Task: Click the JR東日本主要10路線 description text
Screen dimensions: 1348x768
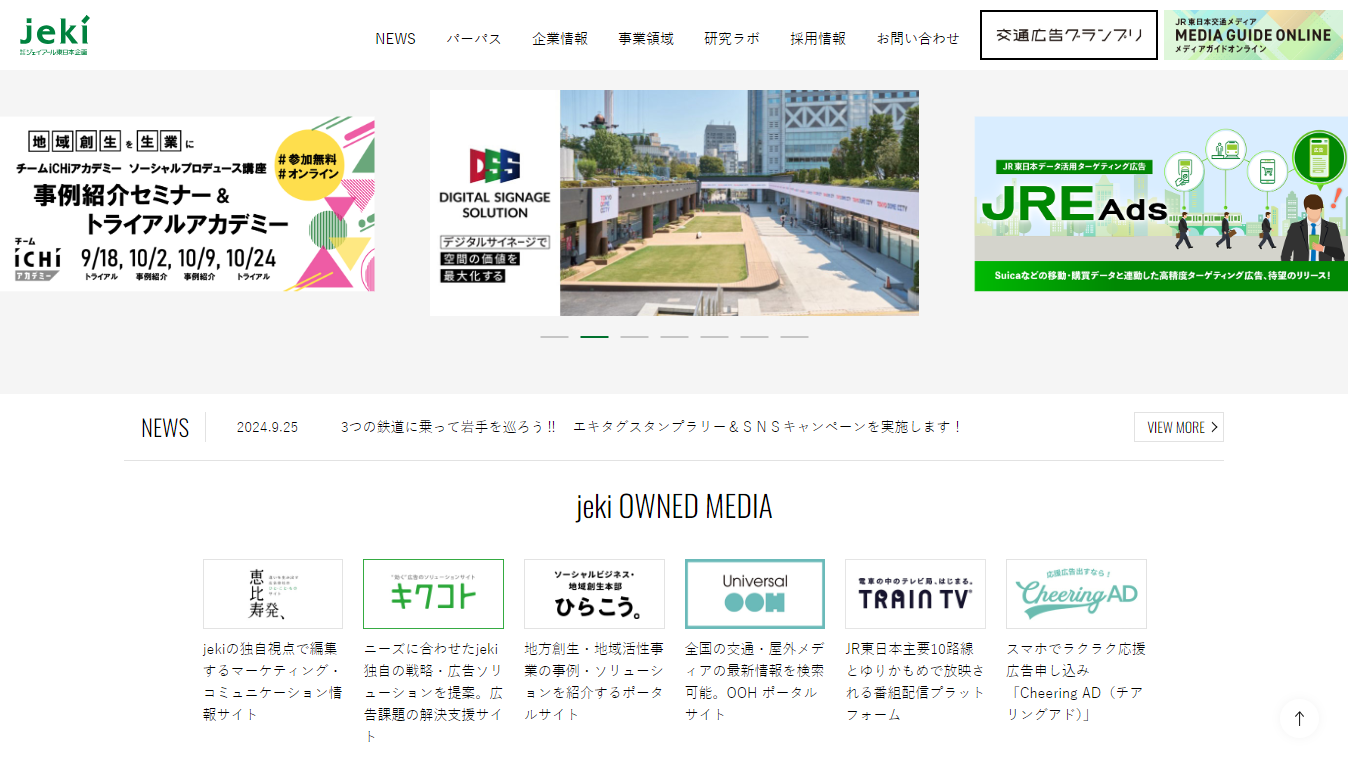Action: pyautogui.click(x=915, y=681)
